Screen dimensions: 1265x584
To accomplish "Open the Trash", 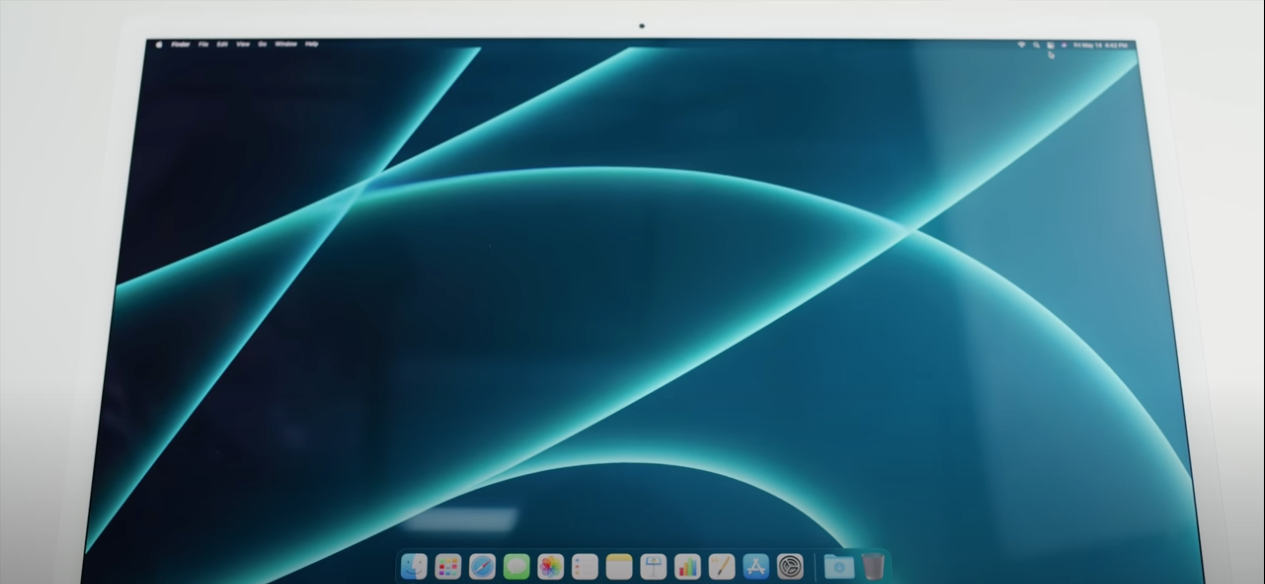I will 873,567.
